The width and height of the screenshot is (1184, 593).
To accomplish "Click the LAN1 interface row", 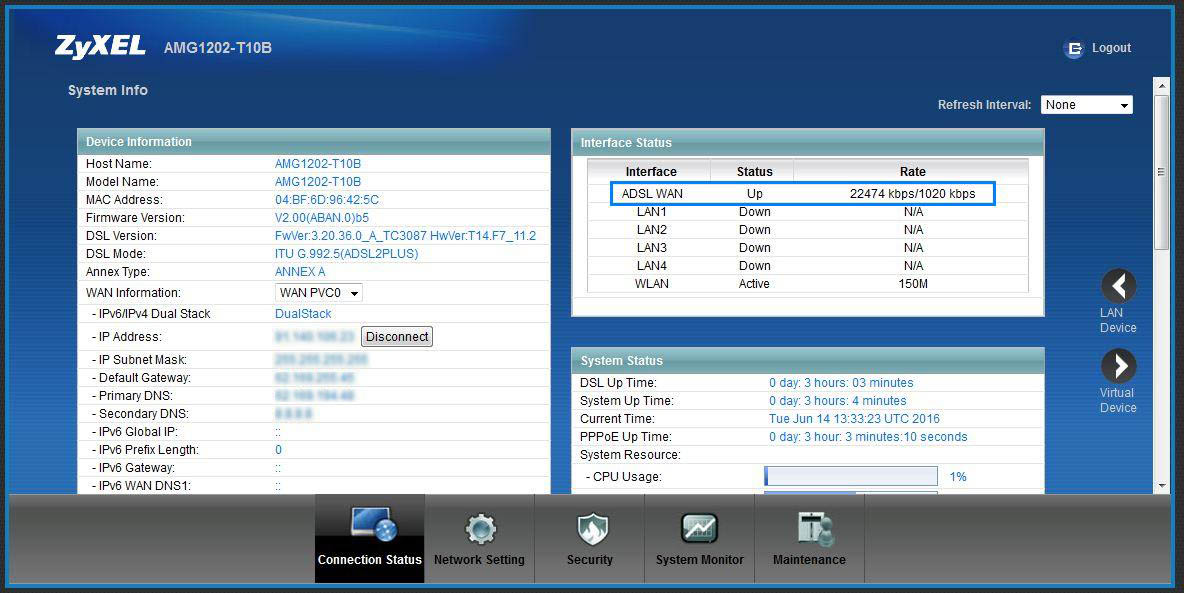I will pyautogui.click(x=808, y=212).
